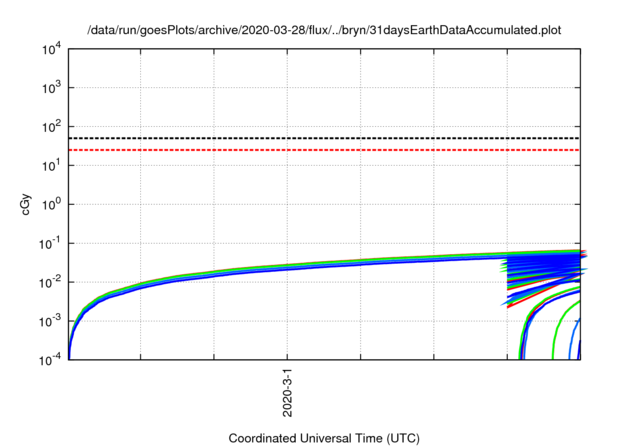This screenshot has width=640, height=448.
Task: Click the 10^1 y-axis tick label
Action: (51, 166)
